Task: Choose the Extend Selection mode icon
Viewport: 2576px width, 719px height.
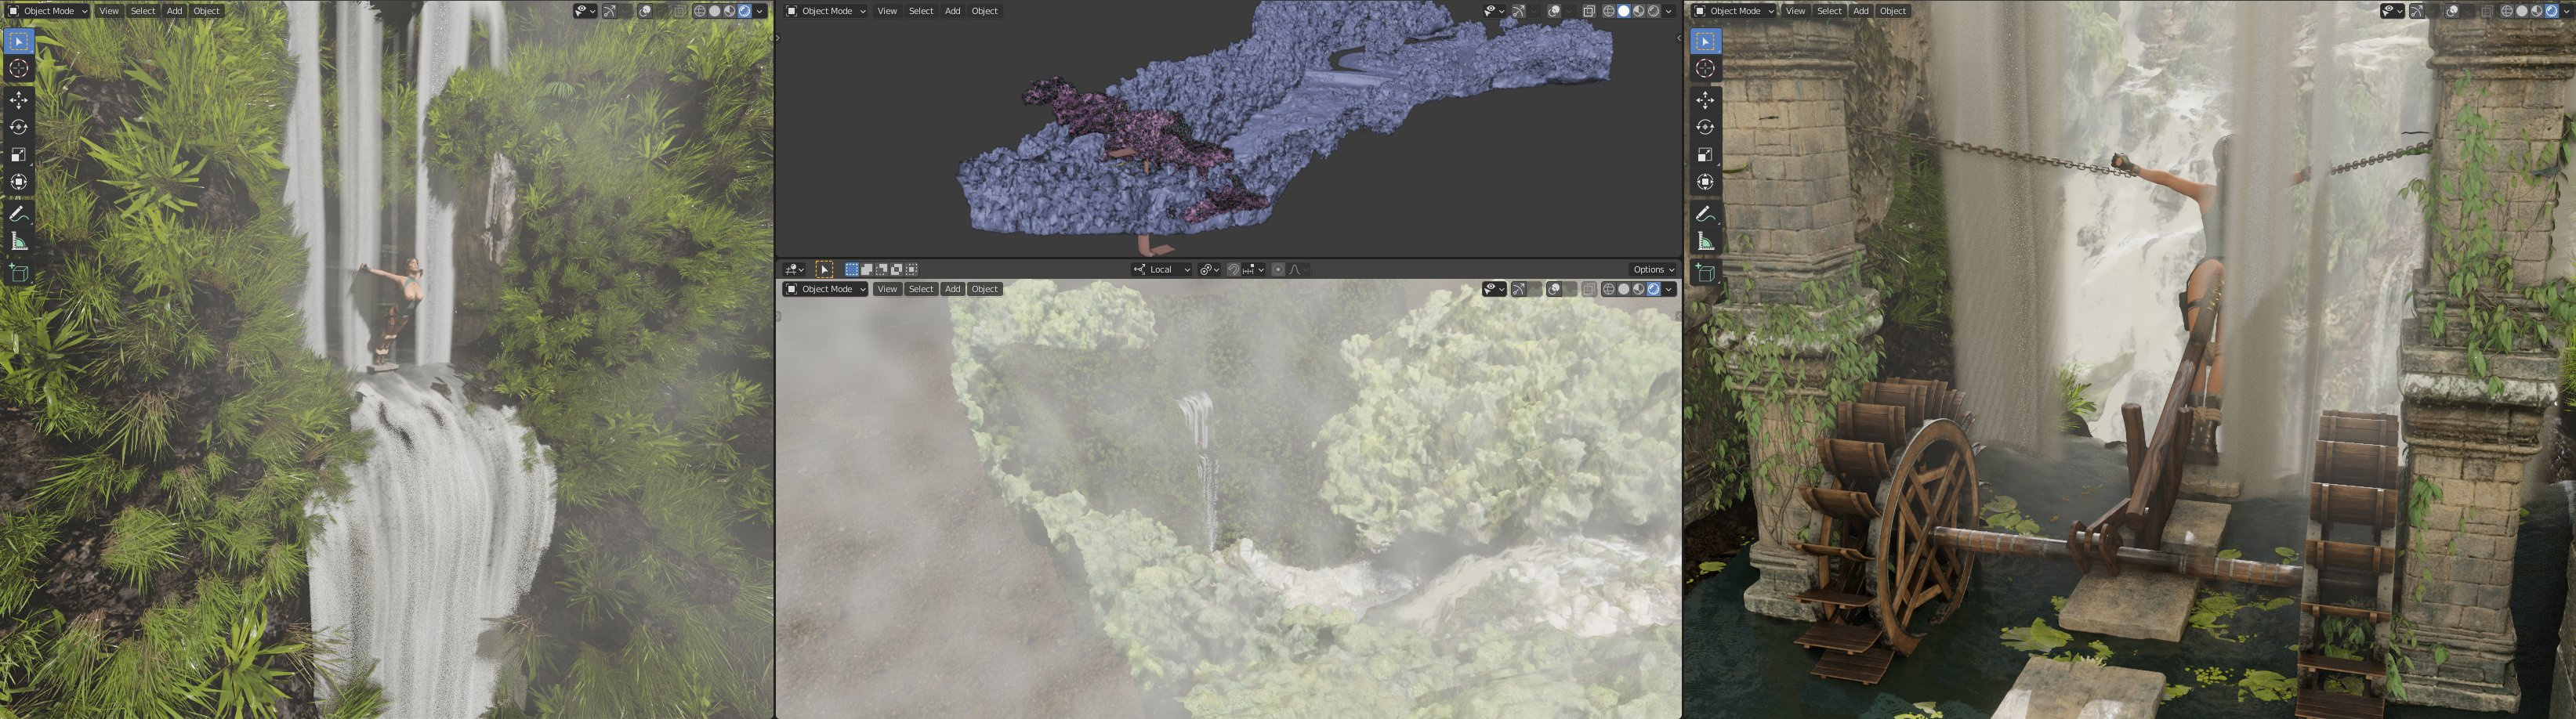Action: click(x=867, y=269)
